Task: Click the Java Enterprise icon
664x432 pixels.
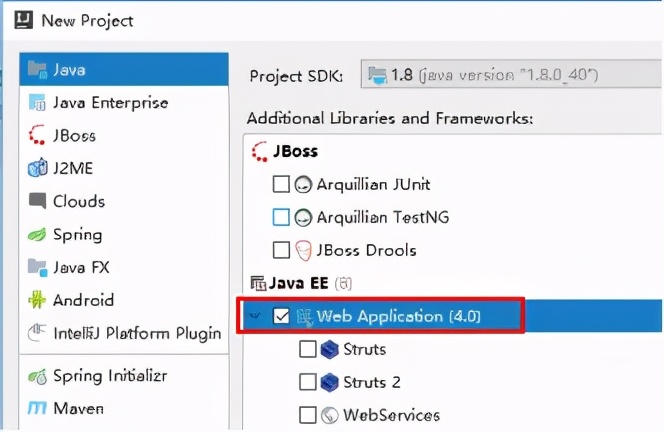Action: click(38, 103)
